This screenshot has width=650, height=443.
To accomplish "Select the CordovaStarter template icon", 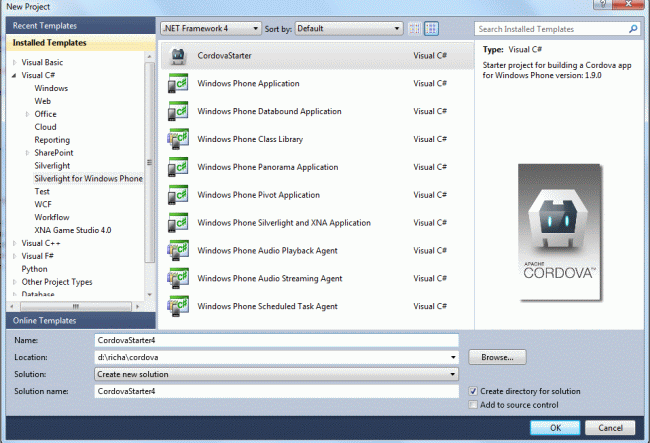I will (x=178, y=56).
